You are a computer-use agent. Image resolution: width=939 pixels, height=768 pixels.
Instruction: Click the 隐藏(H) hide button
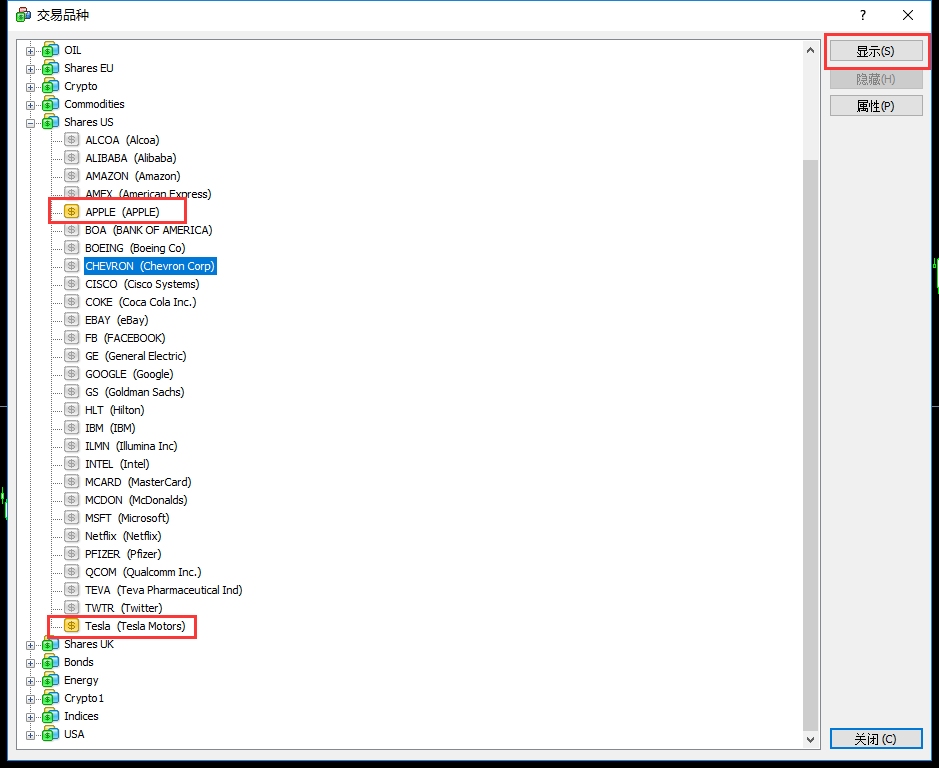[876, 79]
